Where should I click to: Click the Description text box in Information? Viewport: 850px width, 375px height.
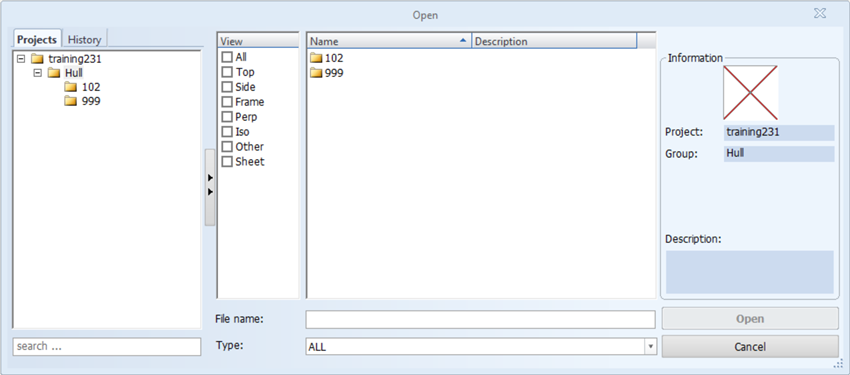pos(750,272)
